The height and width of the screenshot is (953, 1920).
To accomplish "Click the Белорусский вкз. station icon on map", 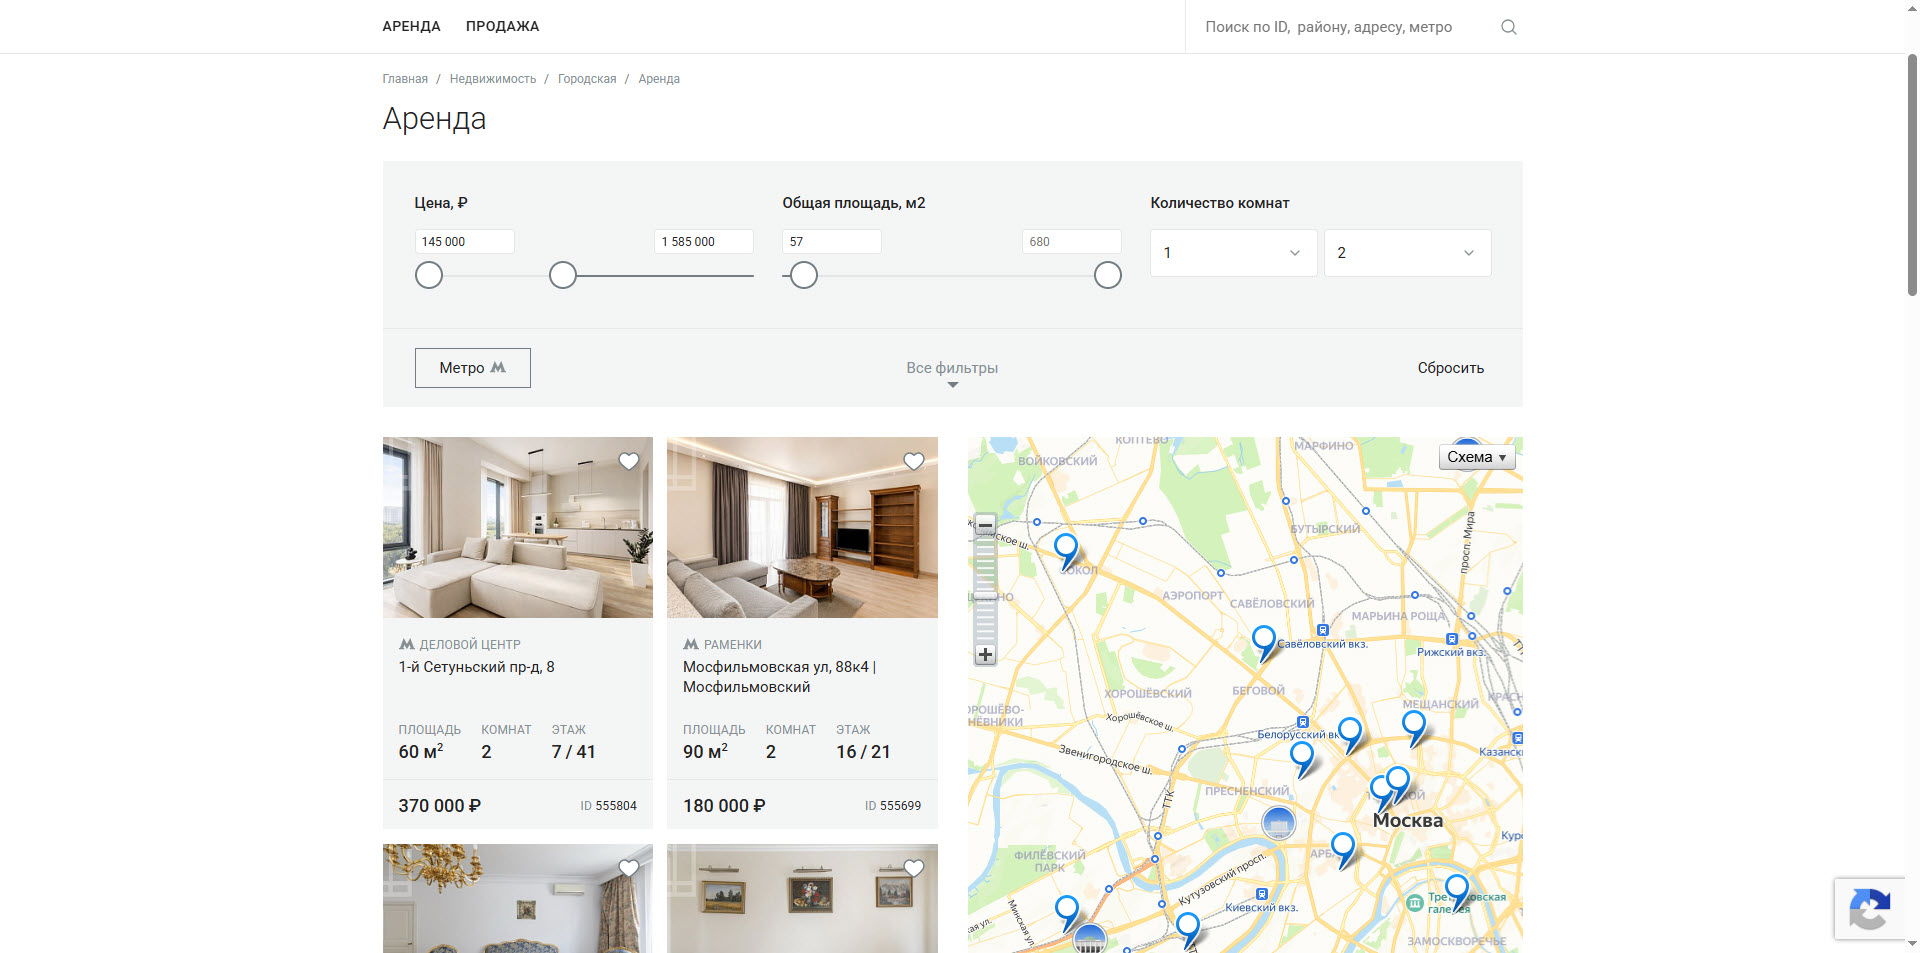I will click(1302, 722).
